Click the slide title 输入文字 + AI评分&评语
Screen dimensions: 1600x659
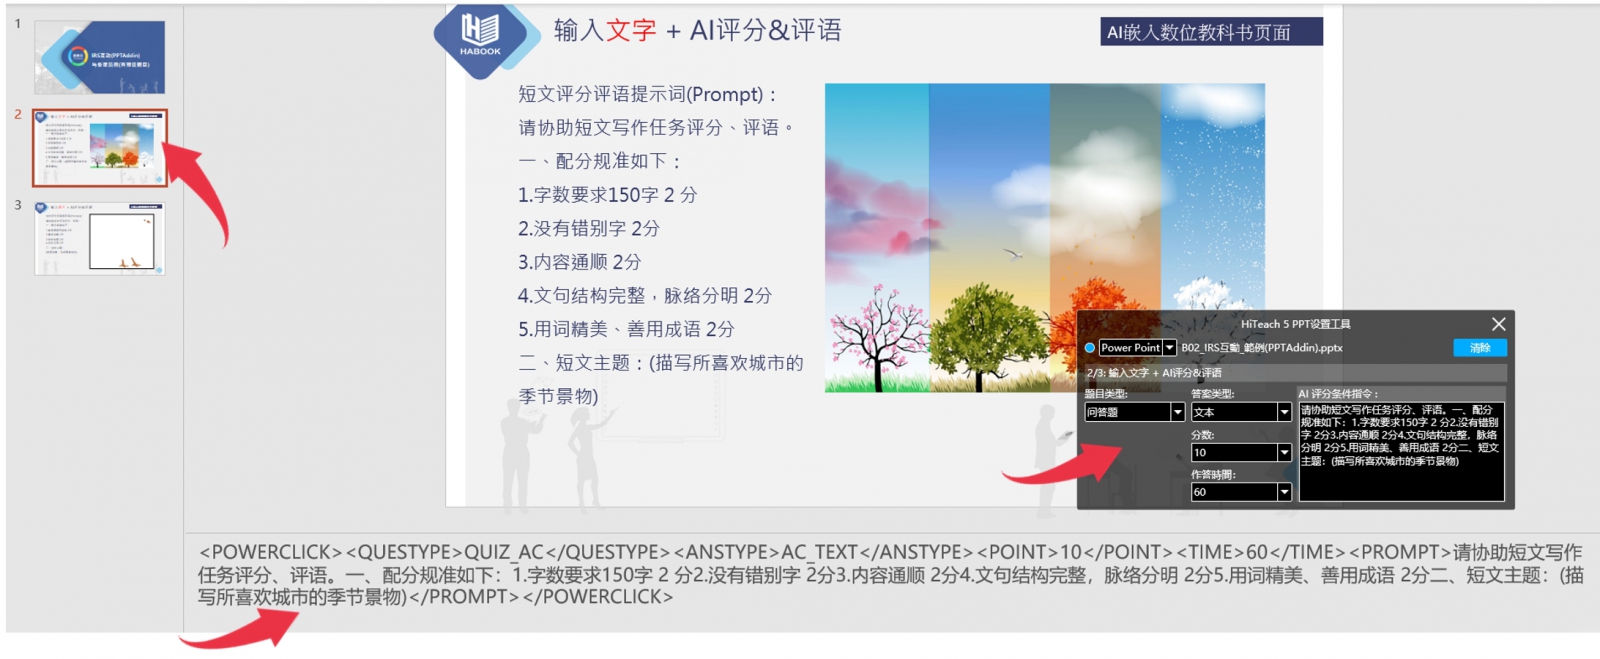(697, 31)
